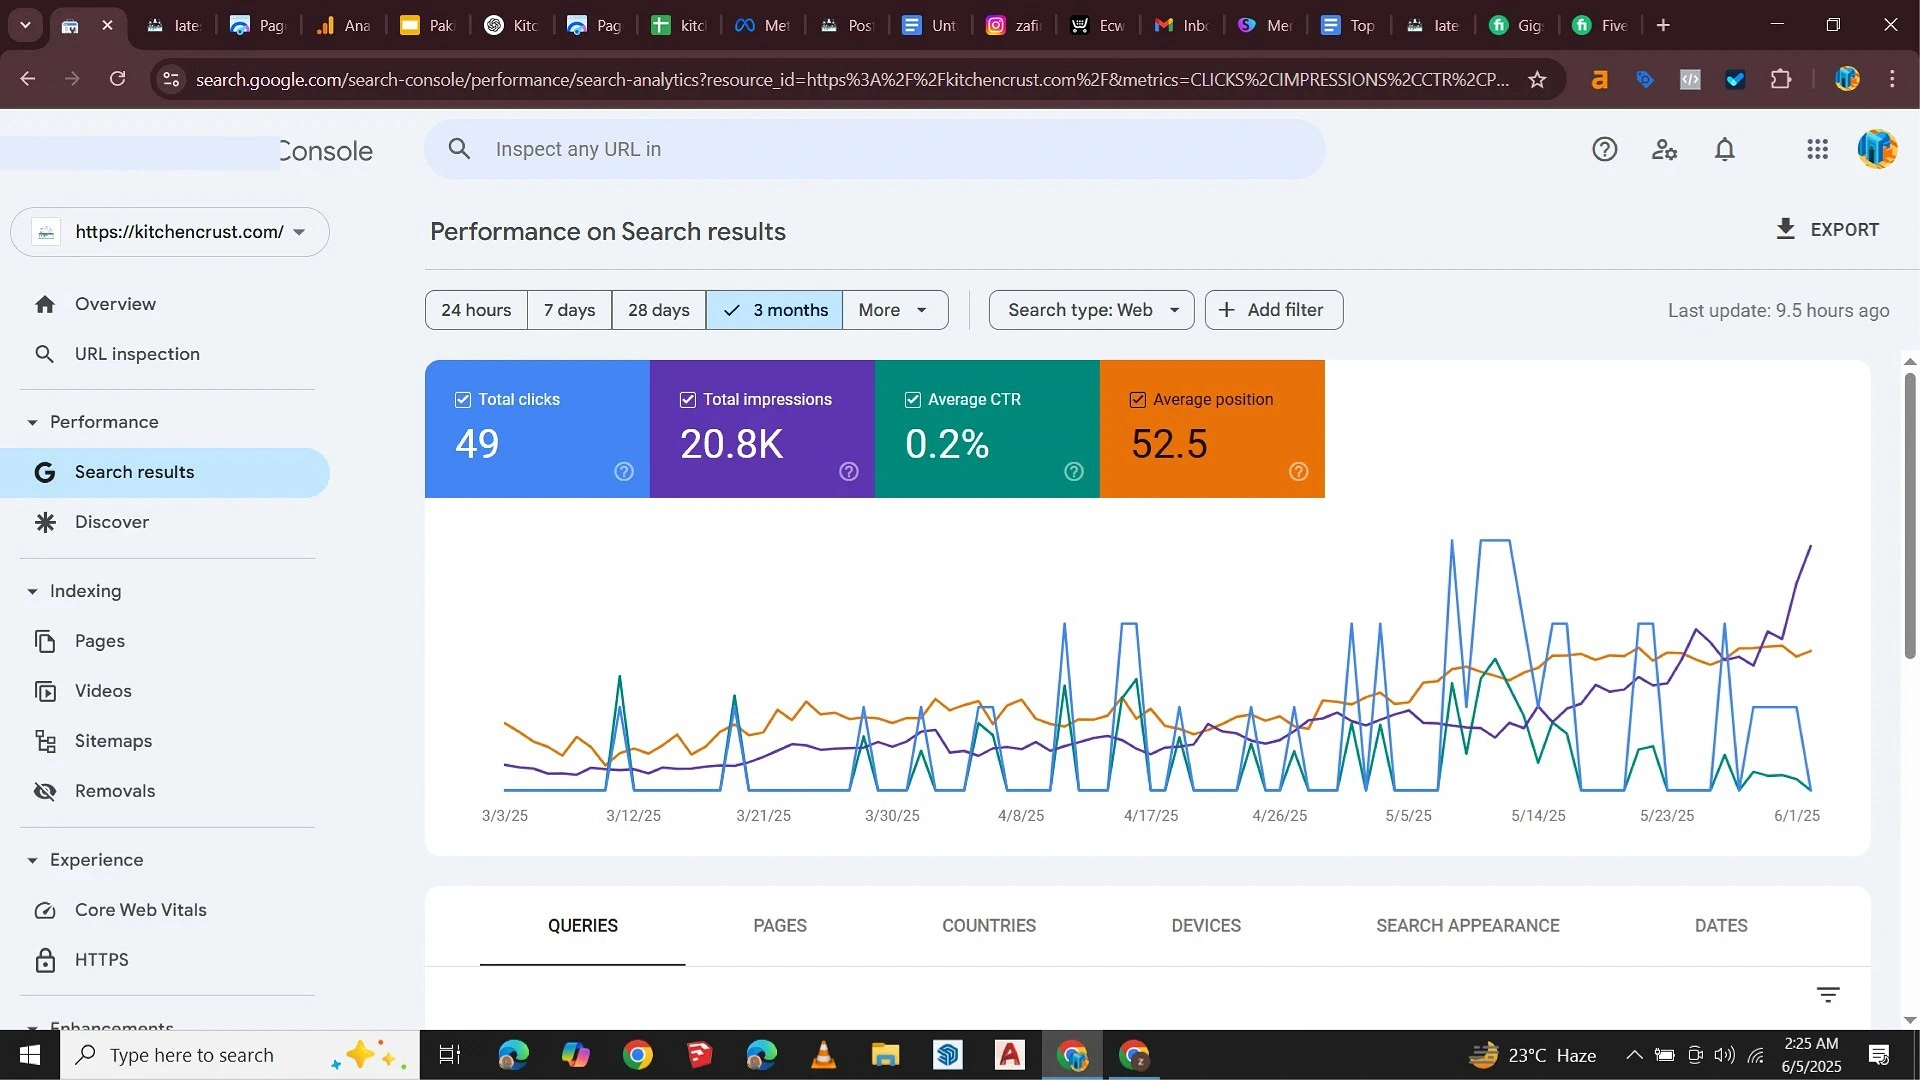This screenshot has width=1920, height=1080.
Task: Open the notifications bell
Action: pyautogui.click(x=1724, y=150)
